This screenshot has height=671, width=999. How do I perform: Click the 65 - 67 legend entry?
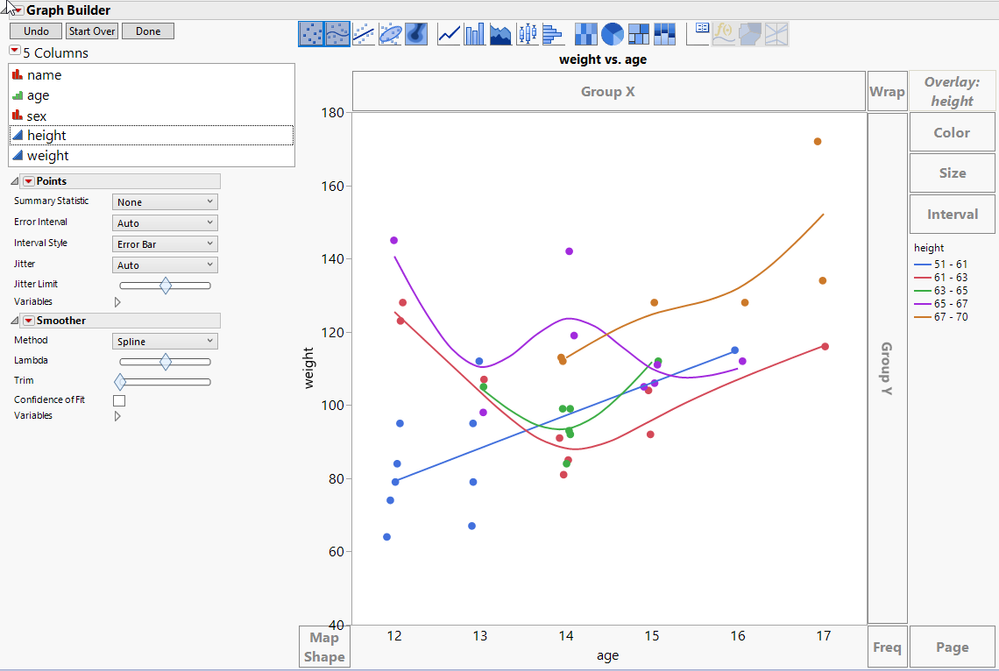941,304
